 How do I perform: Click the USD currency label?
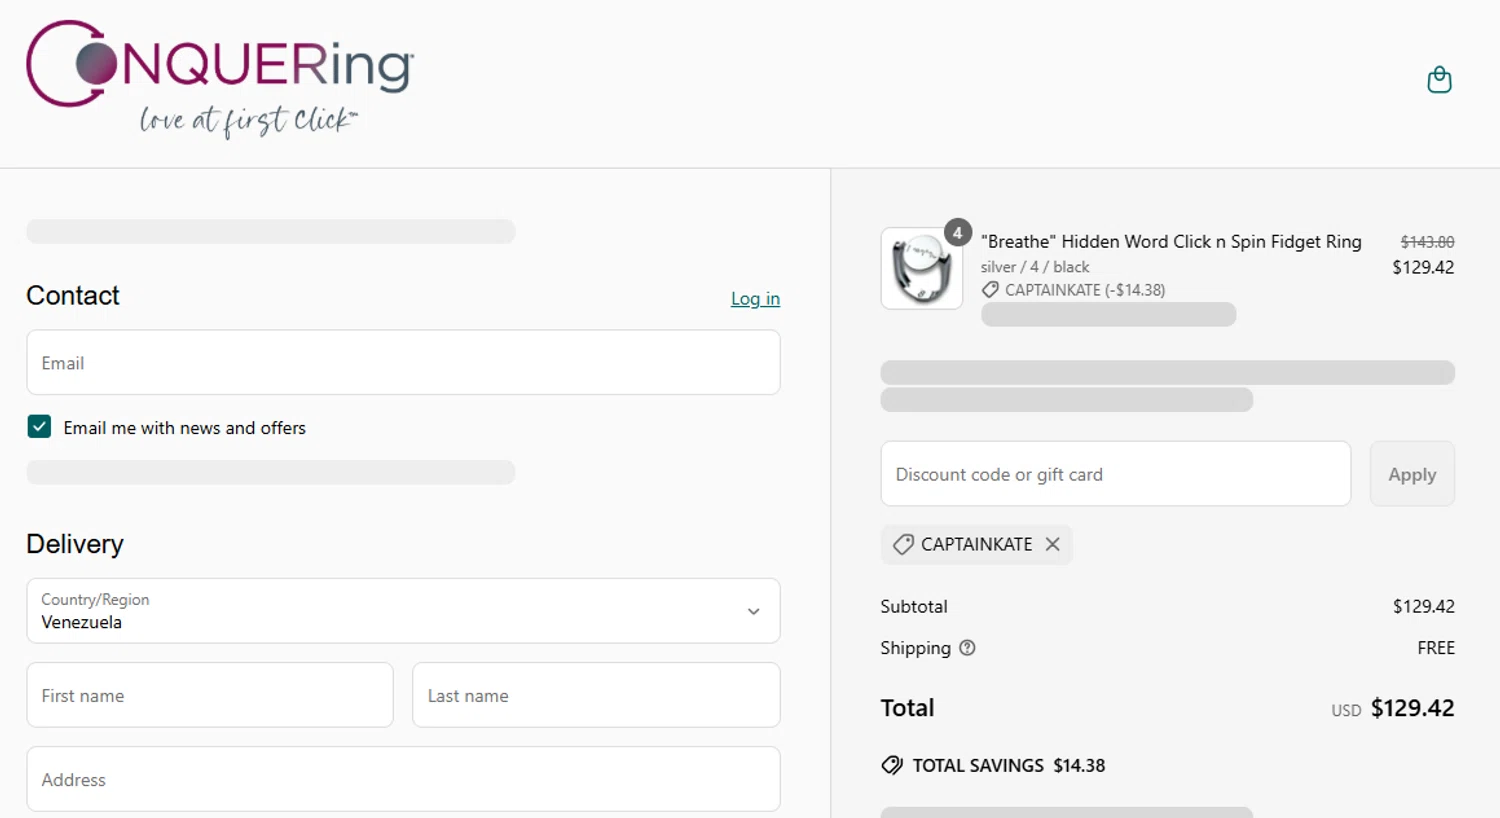pyautogui.click(x=1346, y=710)
